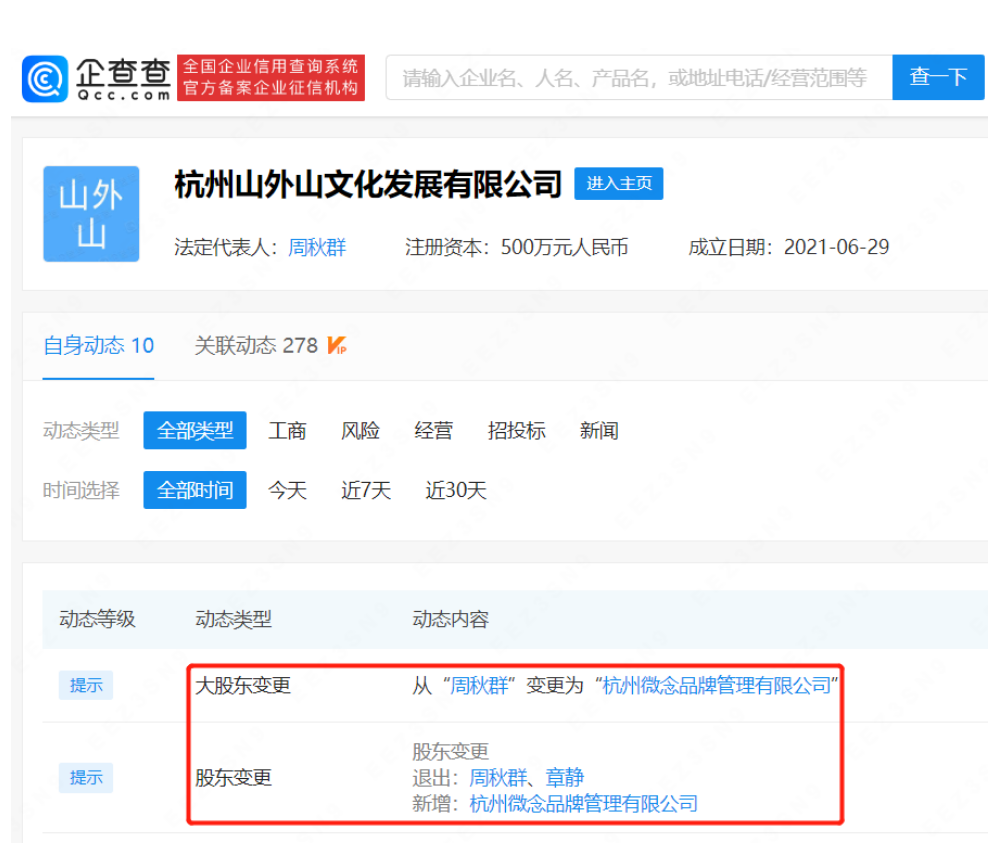The width and height of the screenshot is (1002, 867).
Task: Select 全部时间 time filter
Action: pos(195,490)
